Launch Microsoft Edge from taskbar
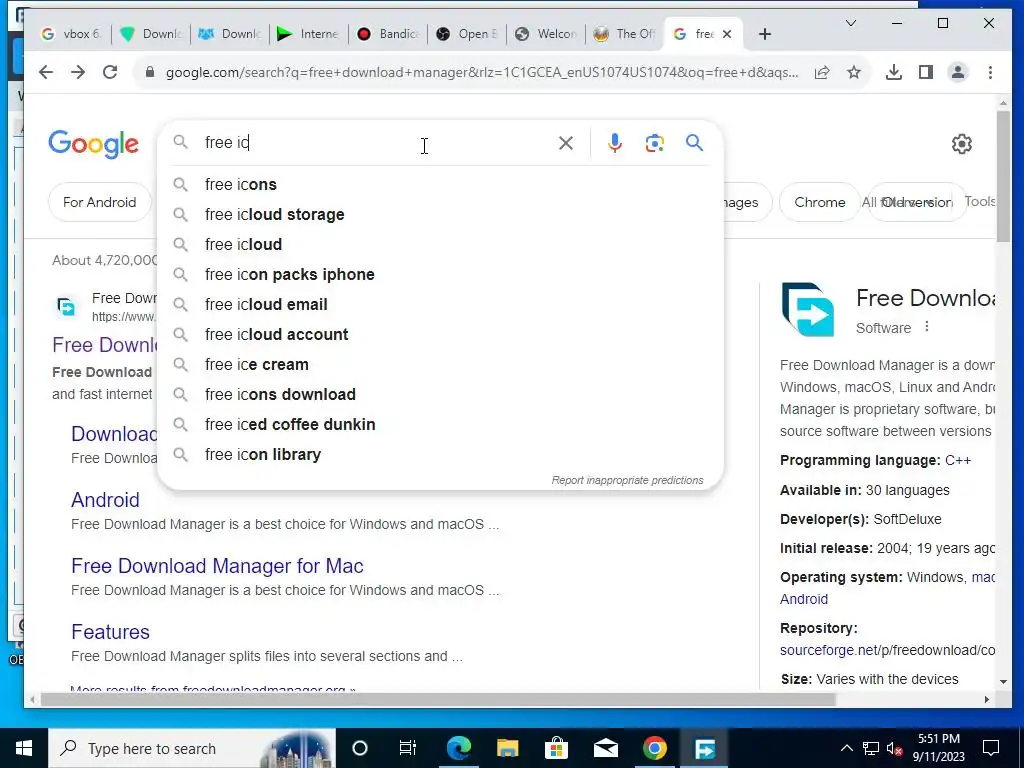This screenshot has width=1024, height=768. click(x=458, y=748)
